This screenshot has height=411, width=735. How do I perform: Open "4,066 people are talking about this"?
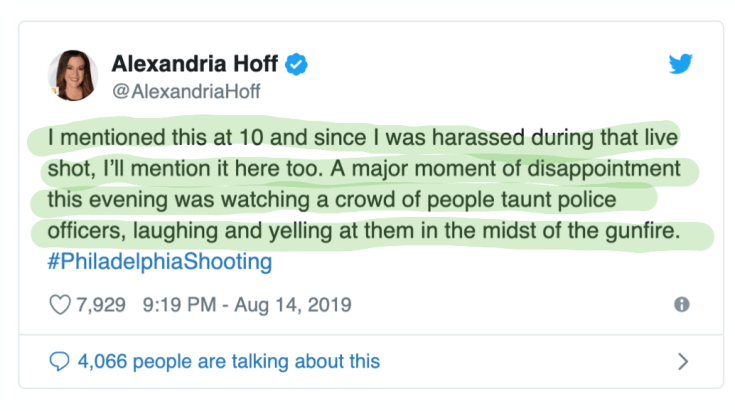pos(229,360)
